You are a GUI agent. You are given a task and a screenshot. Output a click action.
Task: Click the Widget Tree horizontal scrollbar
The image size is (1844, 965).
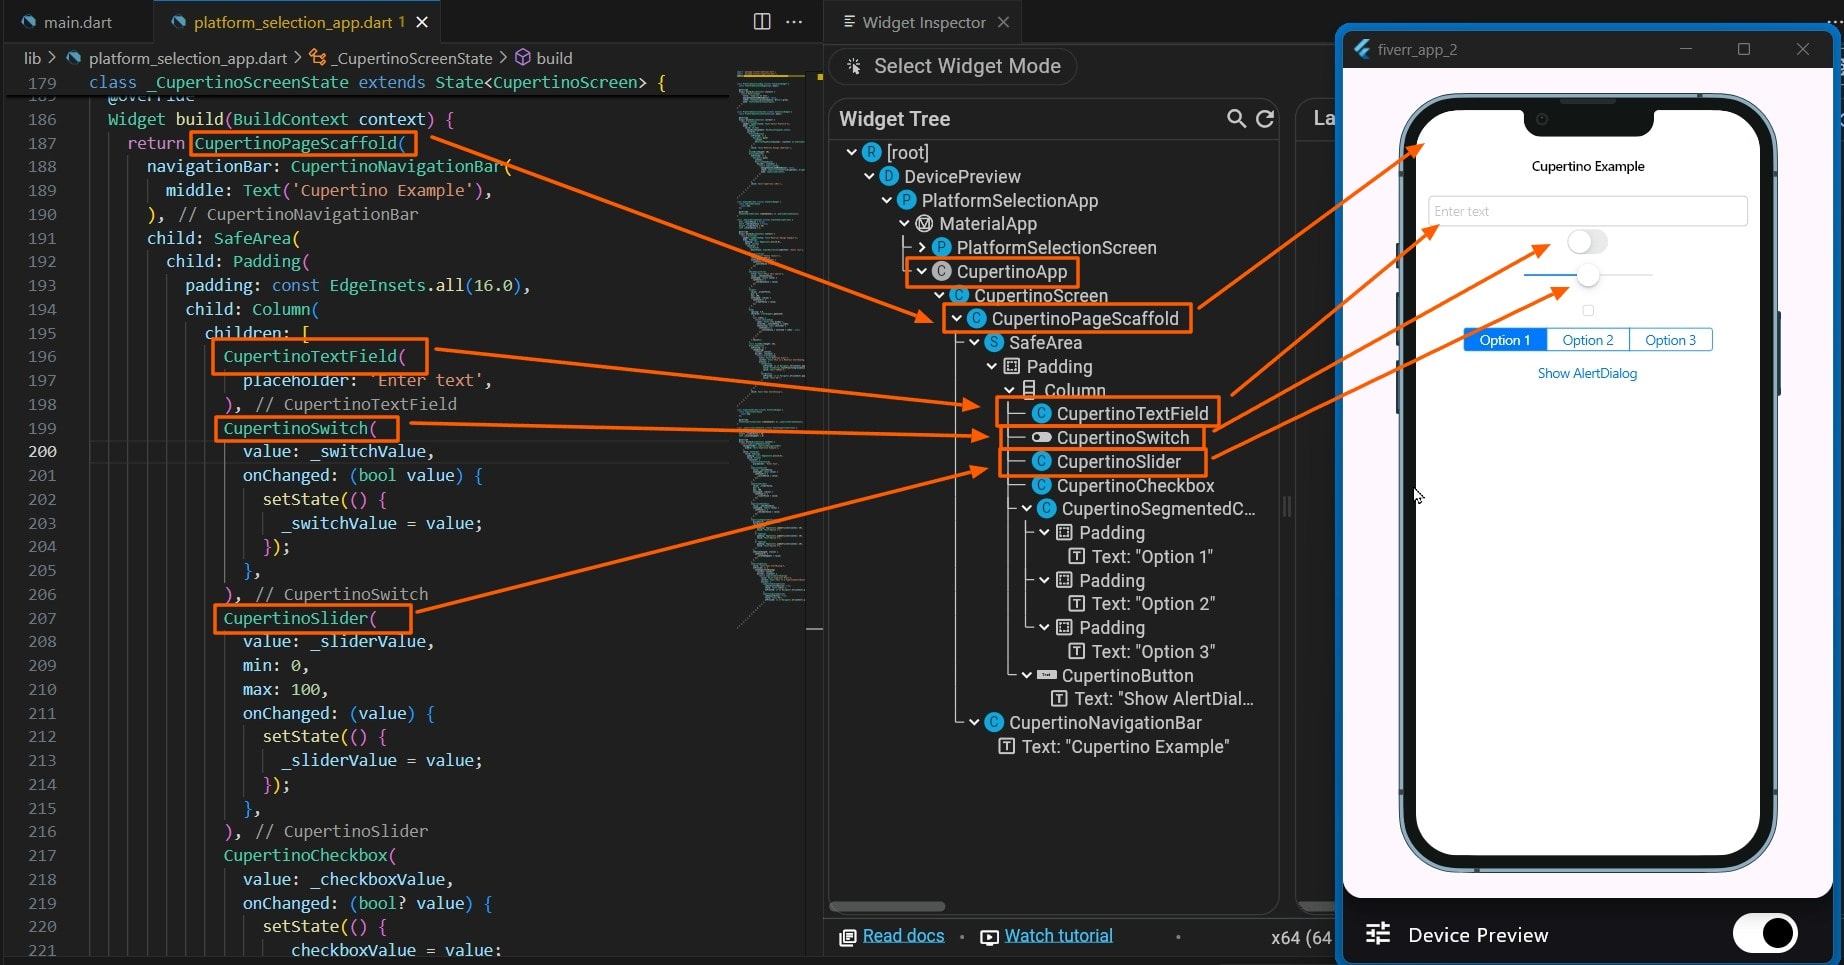tap(887, 906)
